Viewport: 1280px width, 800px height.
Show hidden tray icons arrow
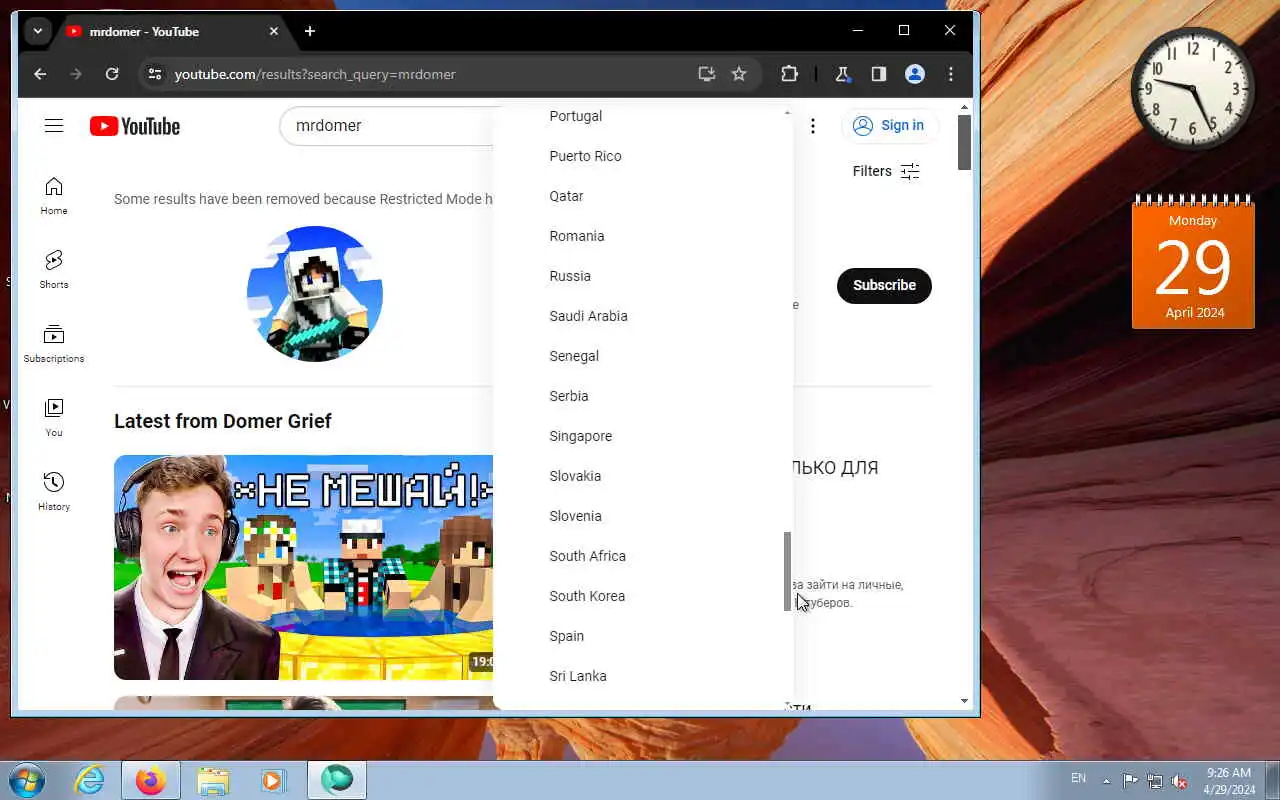1106,780
